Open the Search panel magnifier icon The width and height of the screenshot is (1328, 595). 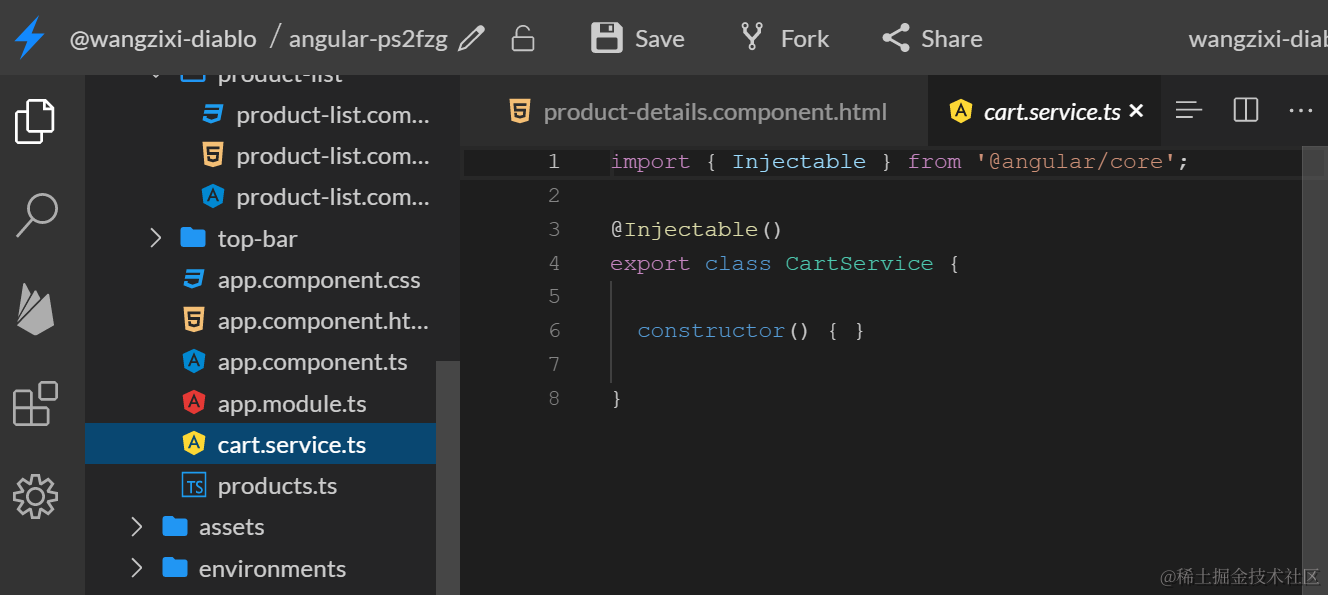click(x=36, y=215)
